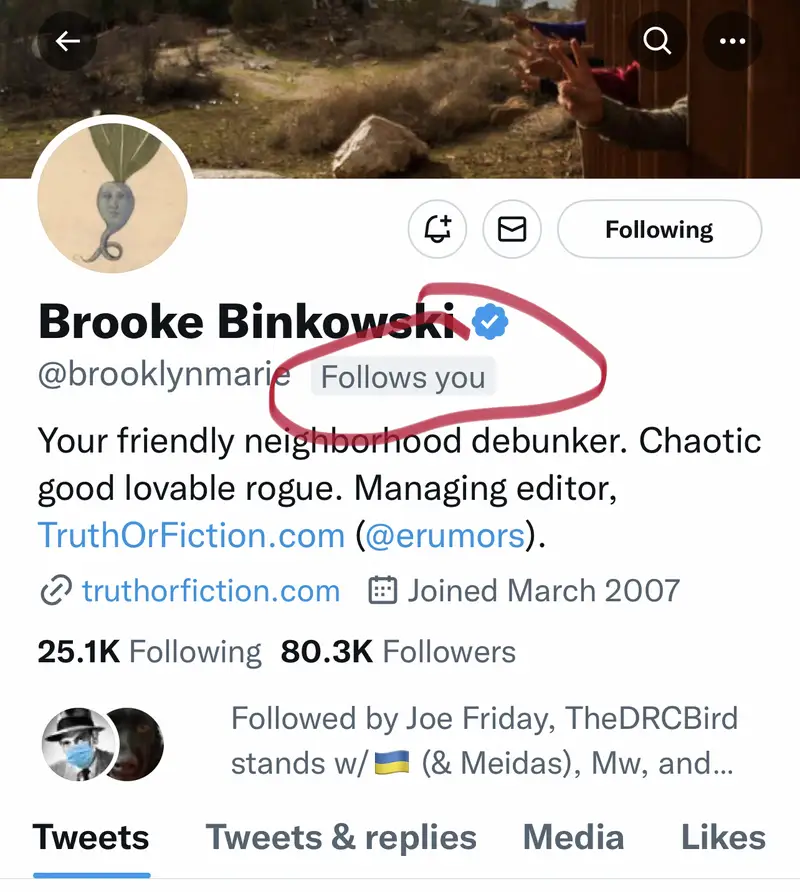This screenshot has width=800, height=892.
Task: Visit the truthorfiction.com website link
Action: (211, 590)
